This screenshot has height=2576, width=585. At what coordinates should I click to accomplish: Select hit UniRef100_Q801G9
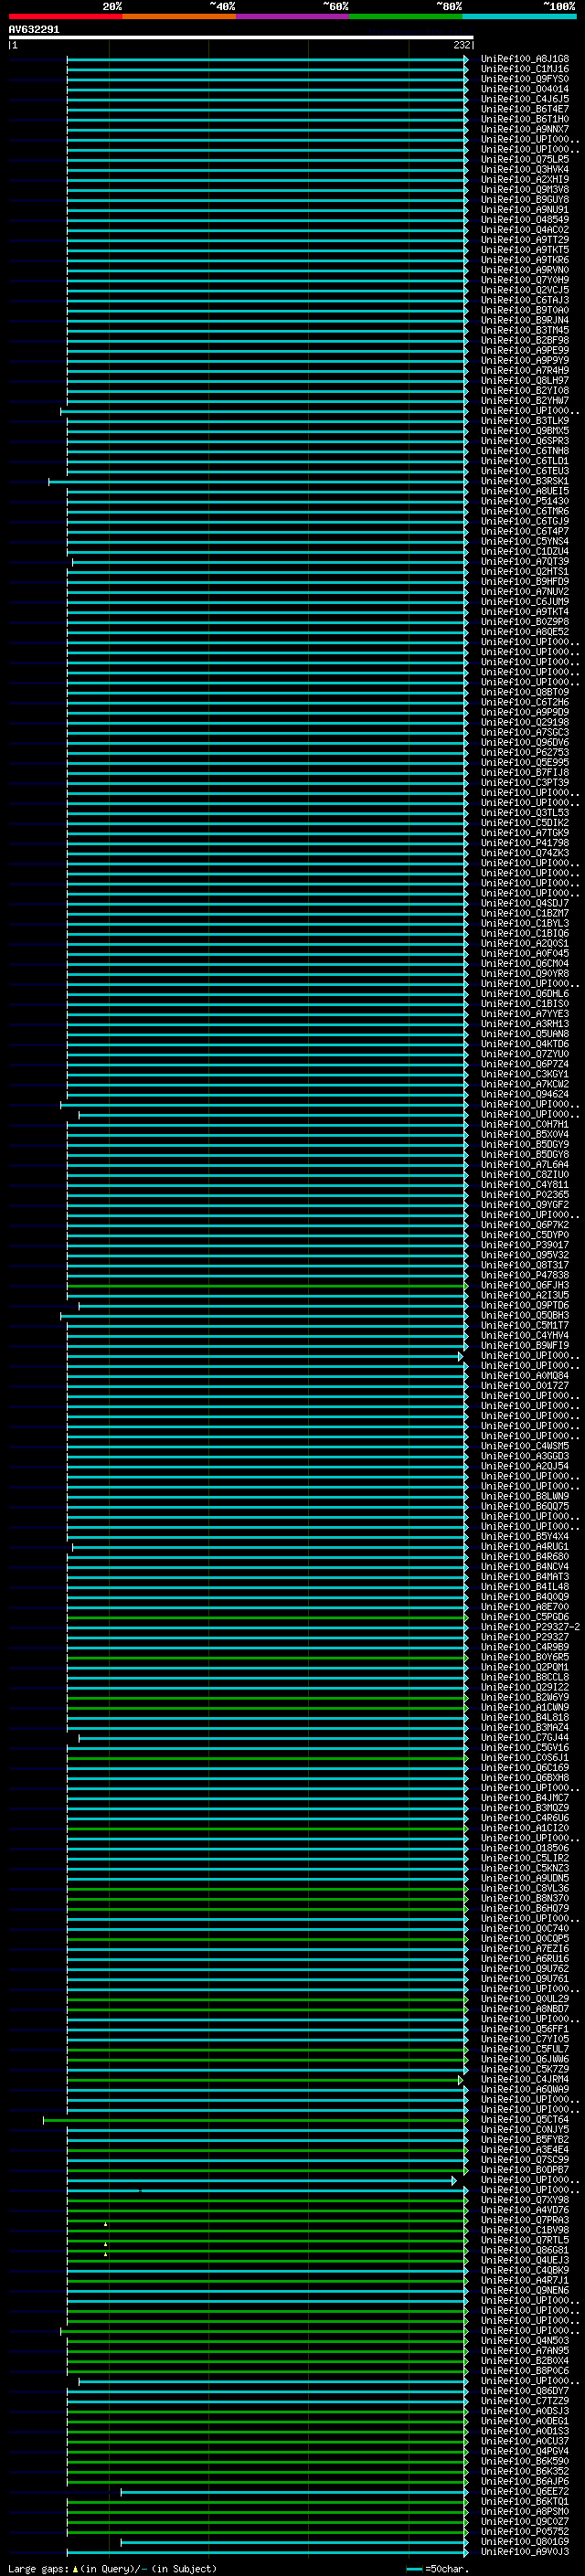(x=524, y=2542)
